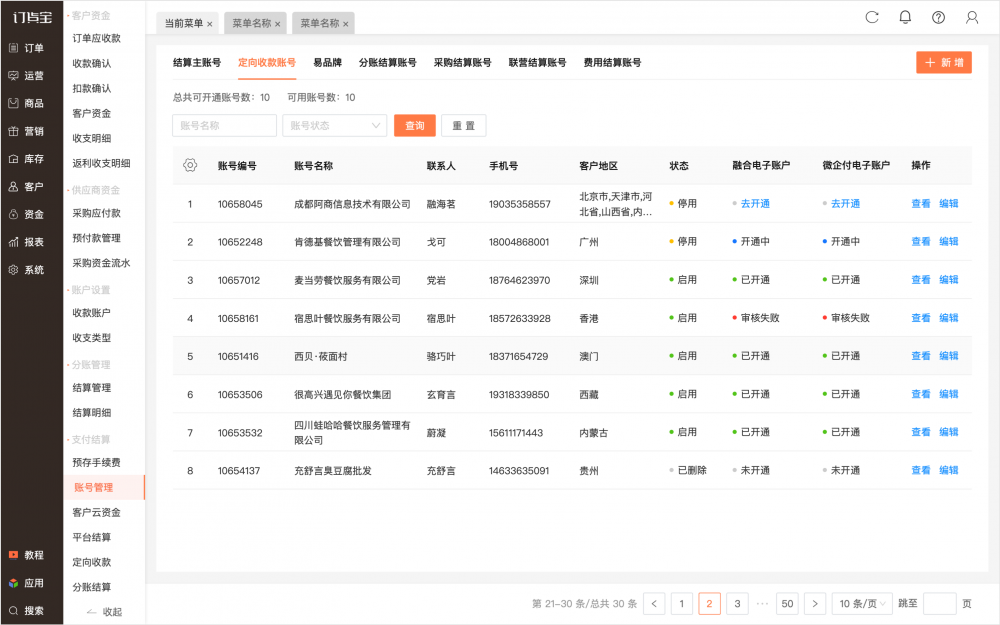Switch to the 费用结算账号 tab
This screenshot has height=625, width=1000.
(612, 62)
